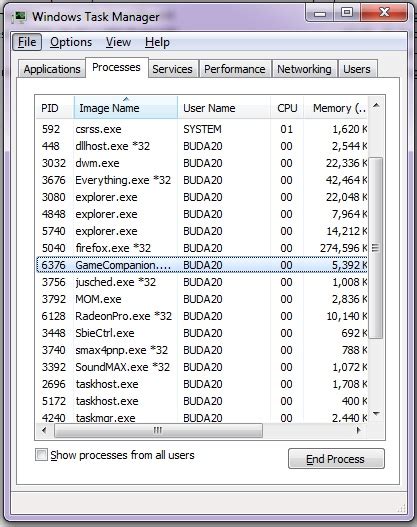The width and height of the screenshot is (417, 527).
Task: Click the Task Manager title bar icon
Action: pos(19,16)
